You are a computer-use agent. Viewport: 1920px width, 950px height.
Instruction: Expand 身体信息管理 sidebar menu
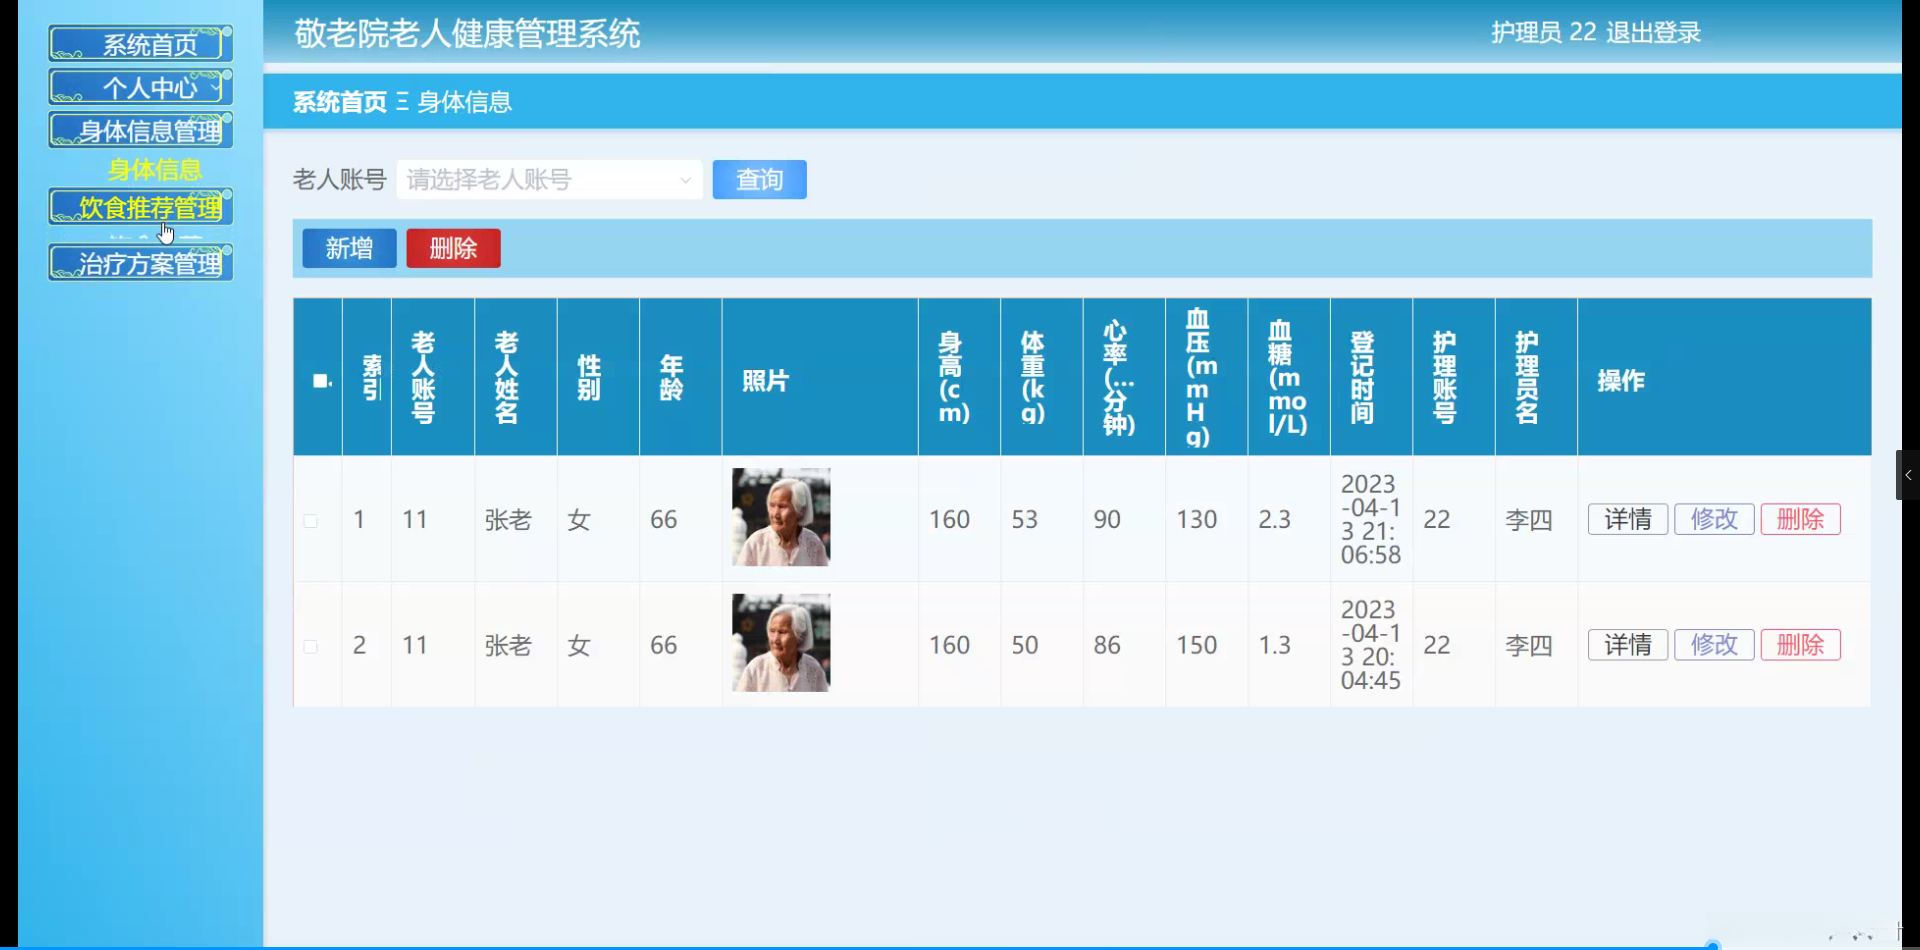coord(141,130)
